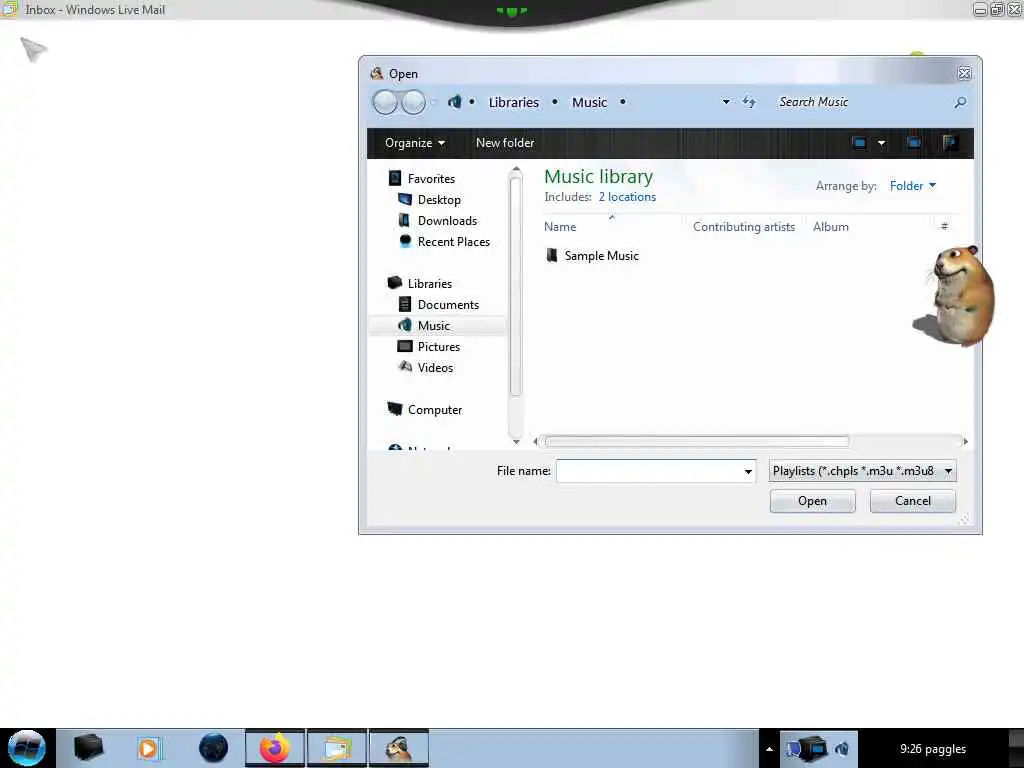Click New folder
1024x768 pixels.
[x=505, y=142]
